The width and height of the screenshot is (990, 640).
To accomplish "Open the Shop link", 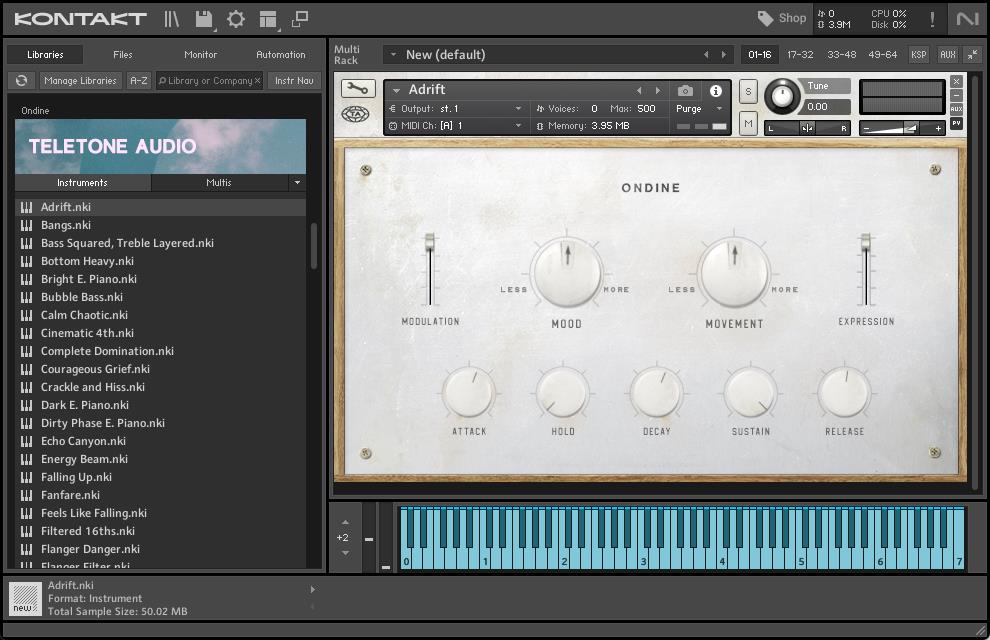I will point(782,18).
